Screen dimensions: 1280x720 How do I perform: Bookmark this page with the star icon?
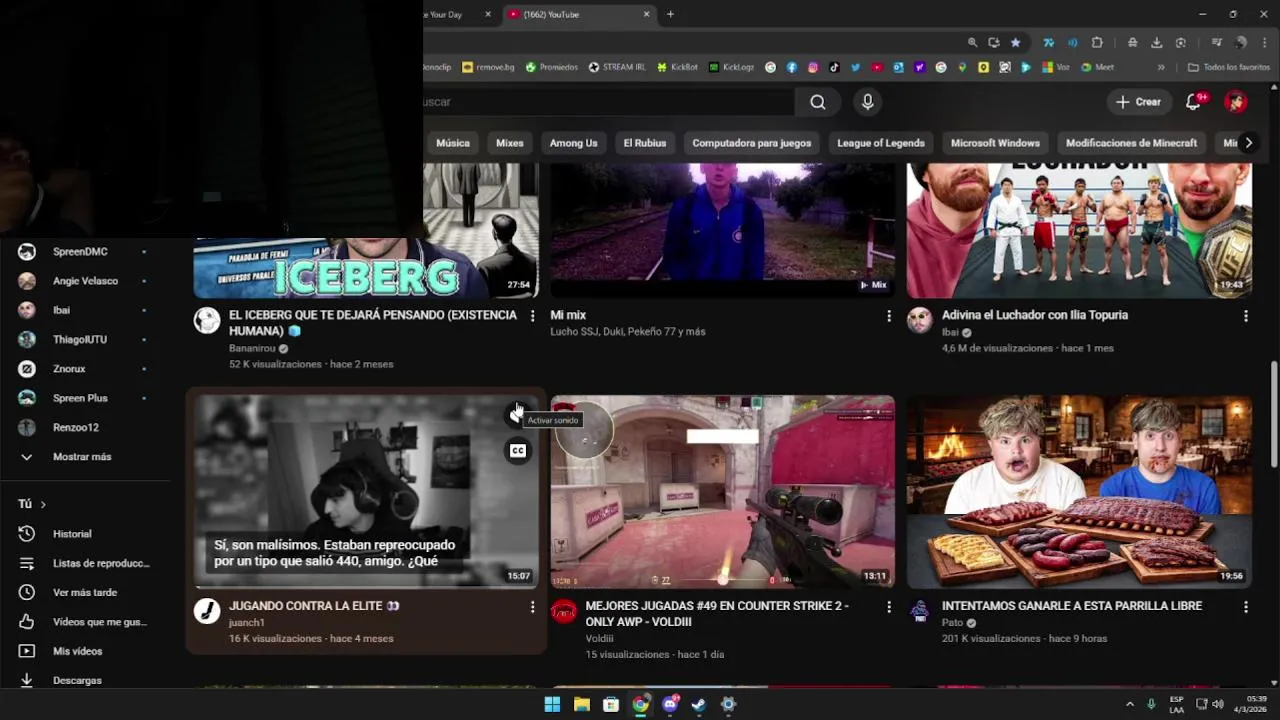(x=1016, y=43)
